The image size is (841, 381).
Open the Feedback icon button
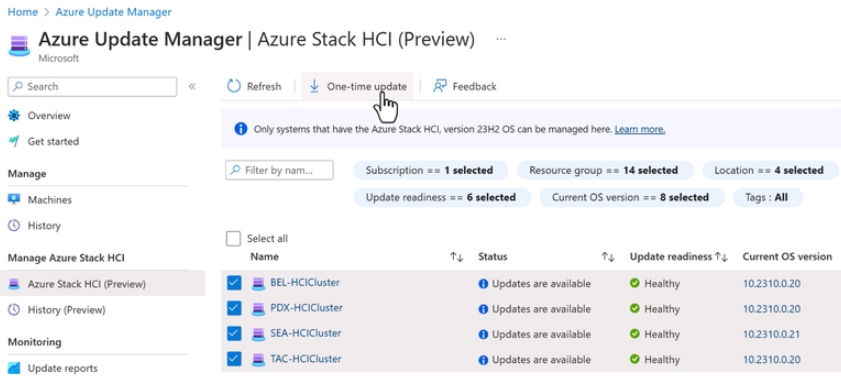440,86
